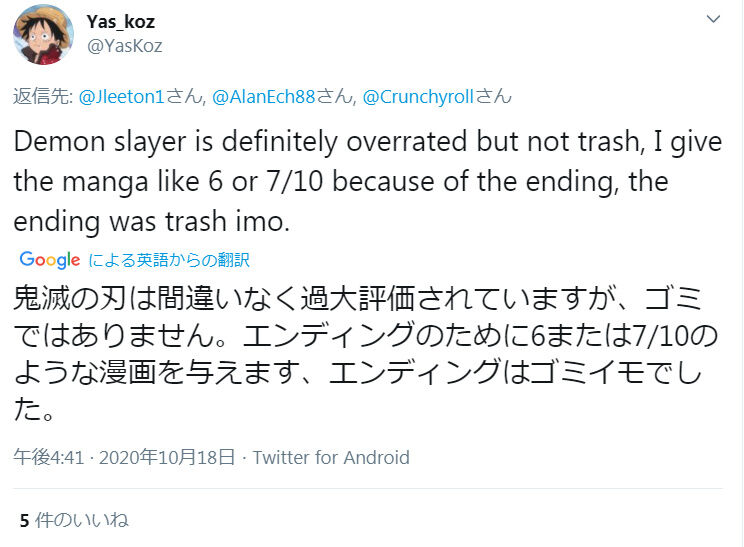Open the @YasKoz handle link
Screen dimensions: 744x547
point(125,46)
